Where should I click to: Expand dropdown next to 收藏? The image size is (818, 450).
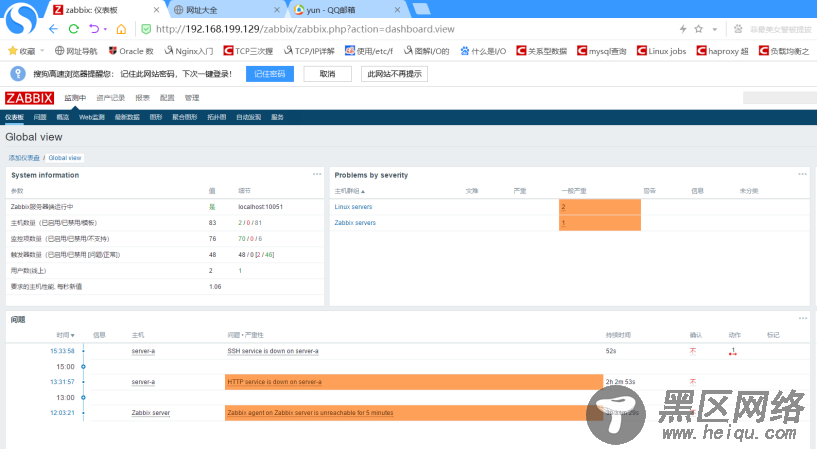42,51
